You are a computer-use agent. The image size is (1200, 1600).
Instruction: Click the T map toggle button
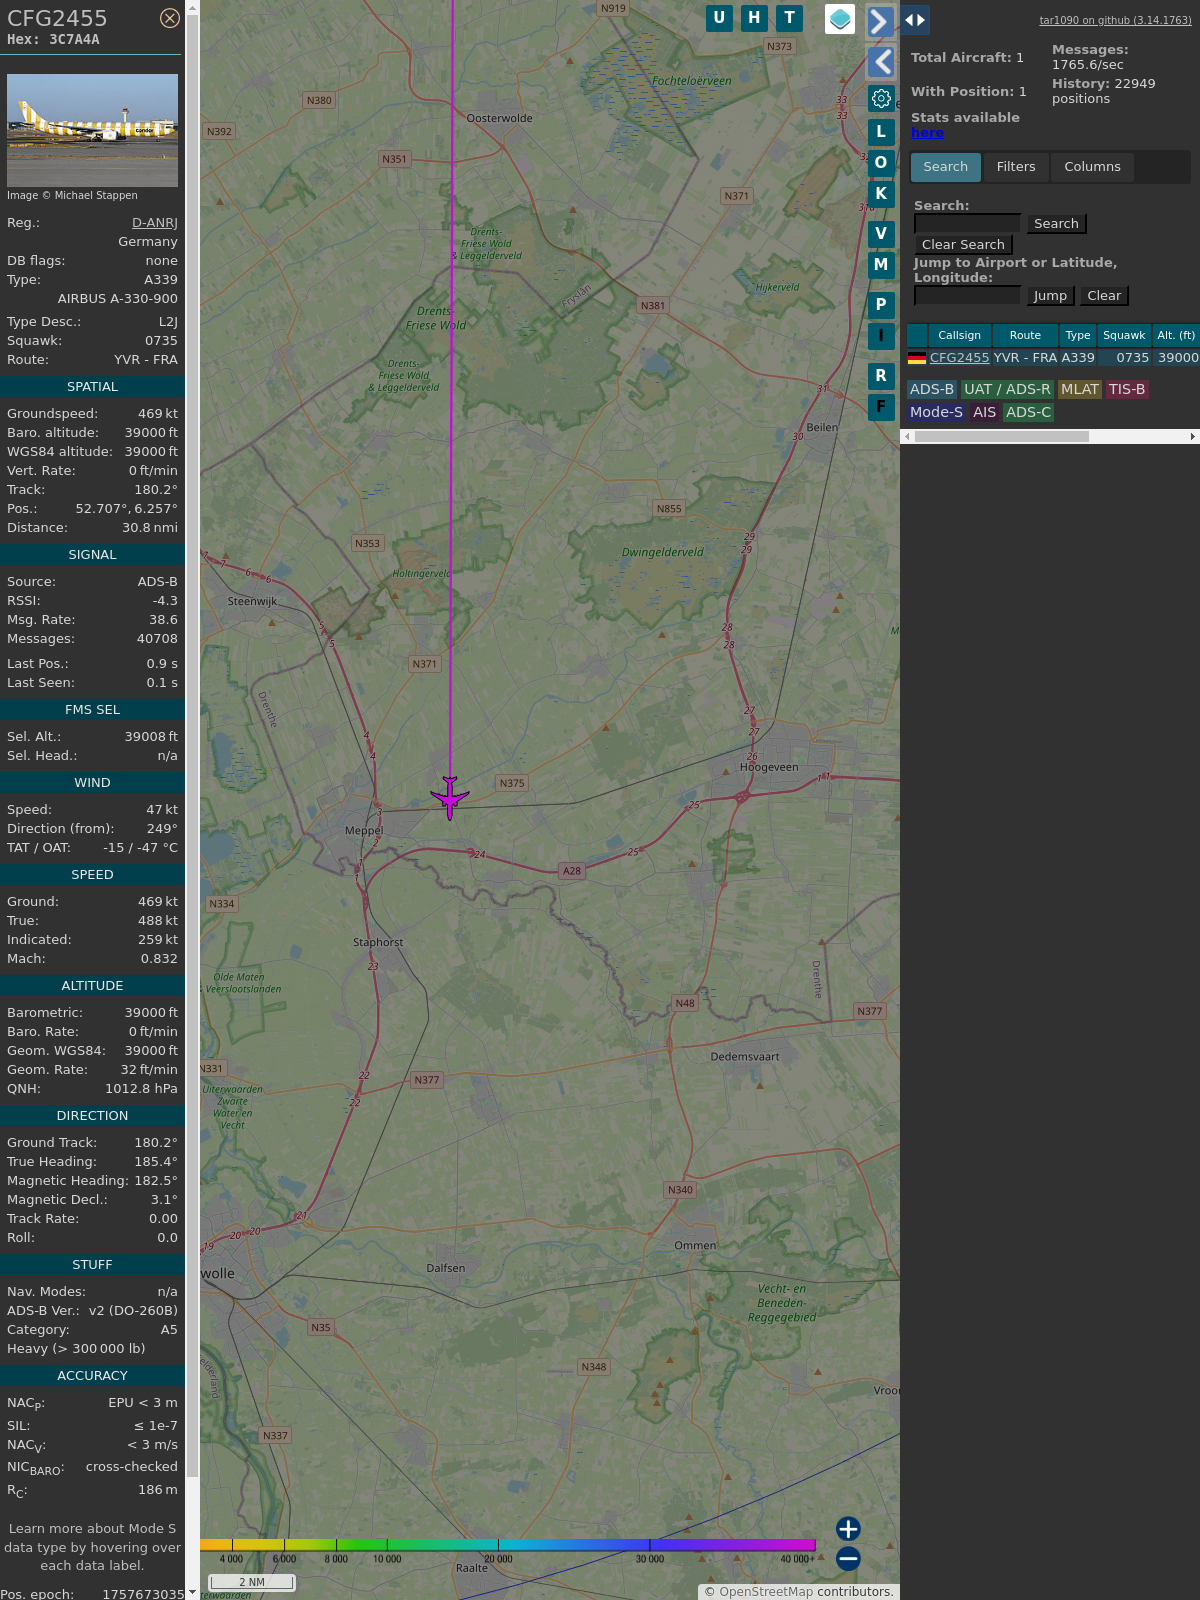(790, 18)
